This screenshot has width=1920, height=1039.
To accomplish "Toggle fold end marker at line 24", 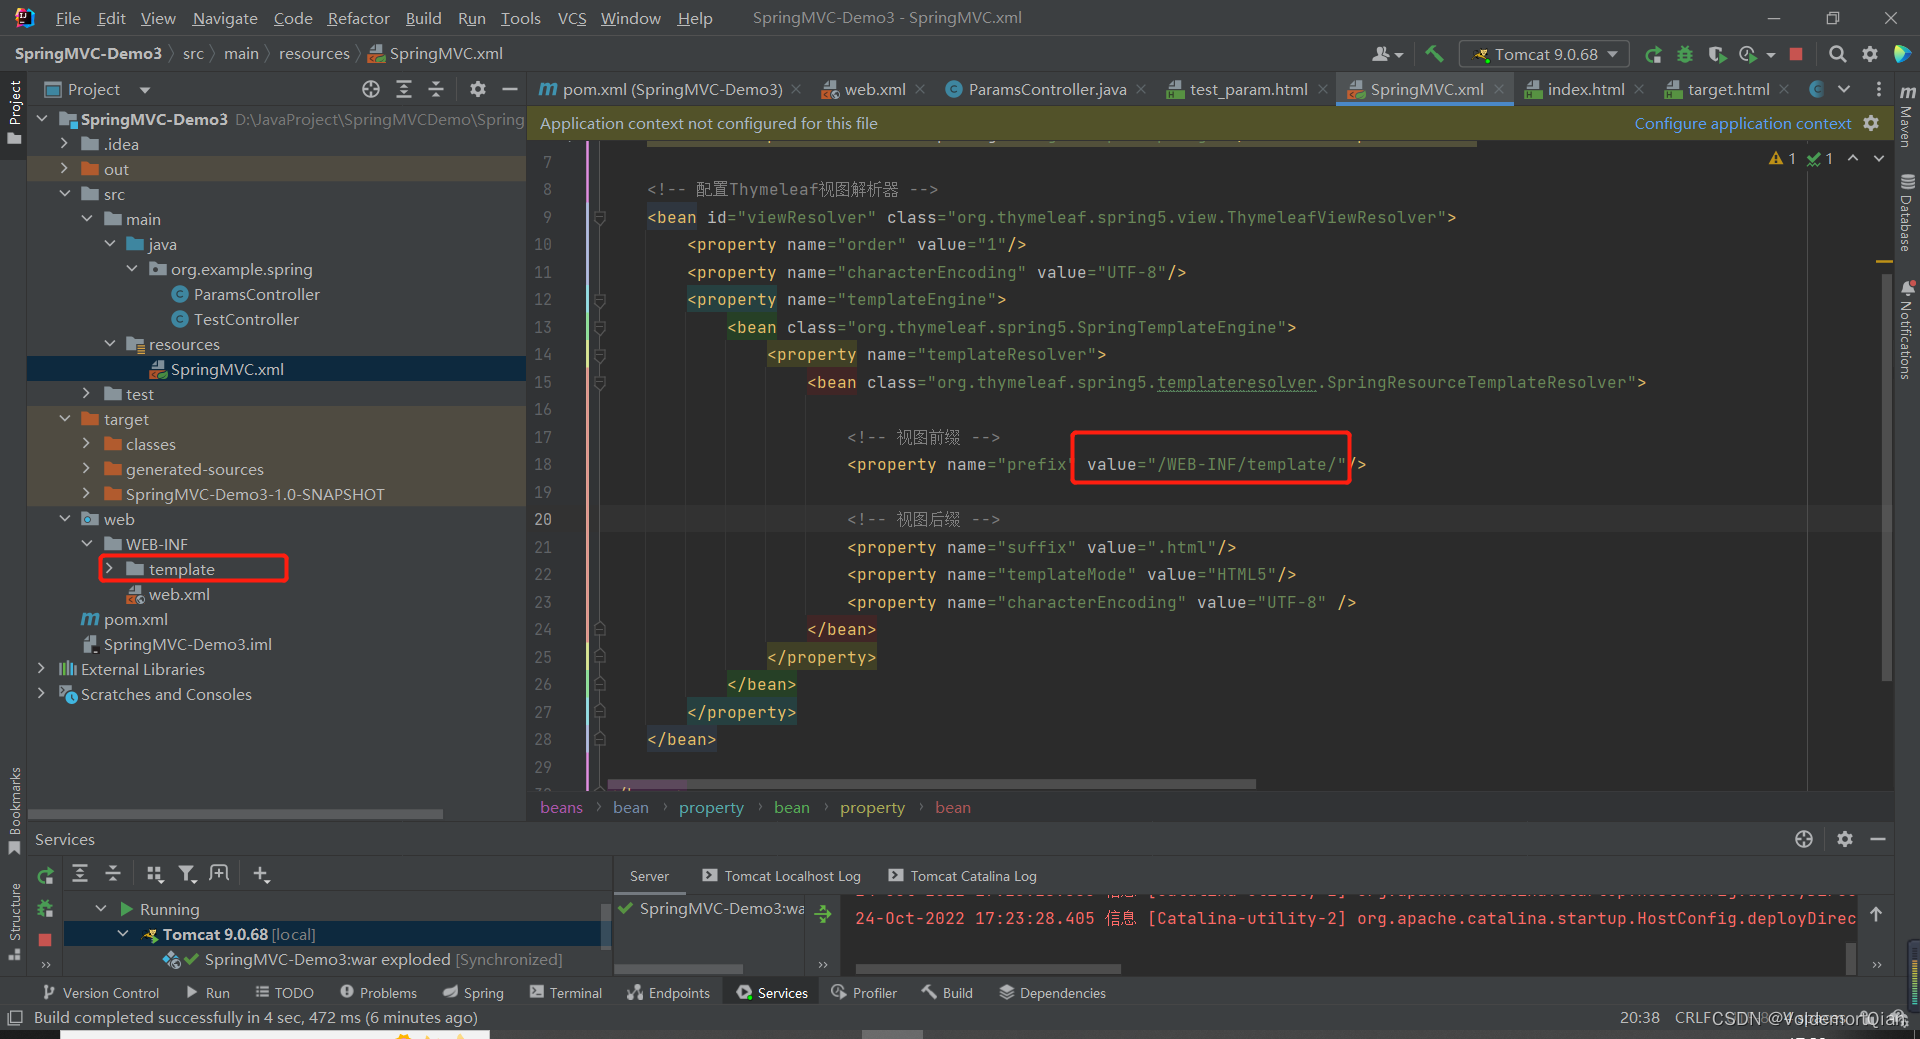I will pyautogui.click(x=600, y=629).
